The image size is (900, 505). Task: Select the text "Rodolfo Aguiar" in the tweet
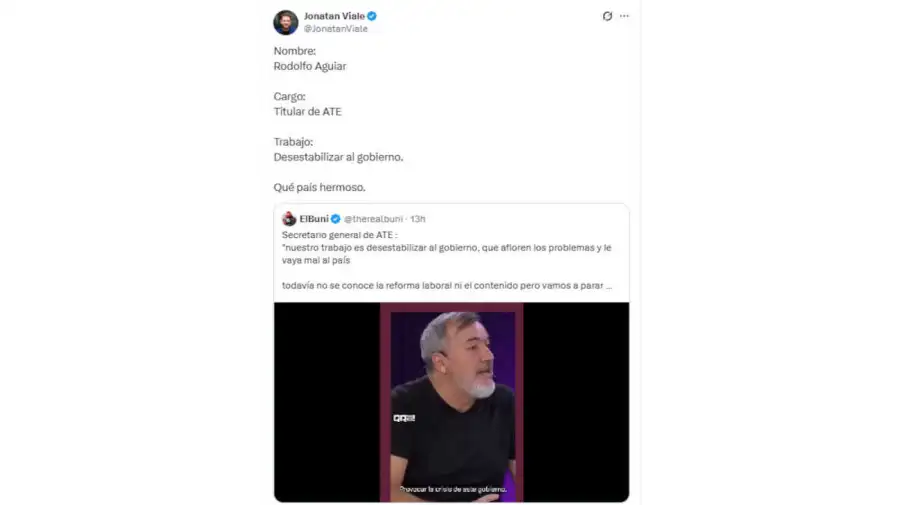click(x=310, y=66)
